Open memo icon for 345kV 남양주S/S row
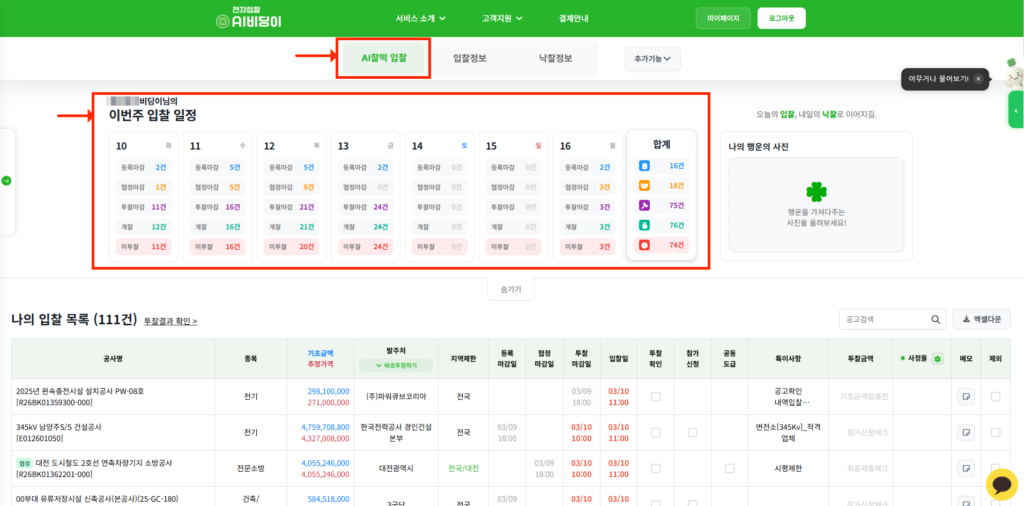 966,433
